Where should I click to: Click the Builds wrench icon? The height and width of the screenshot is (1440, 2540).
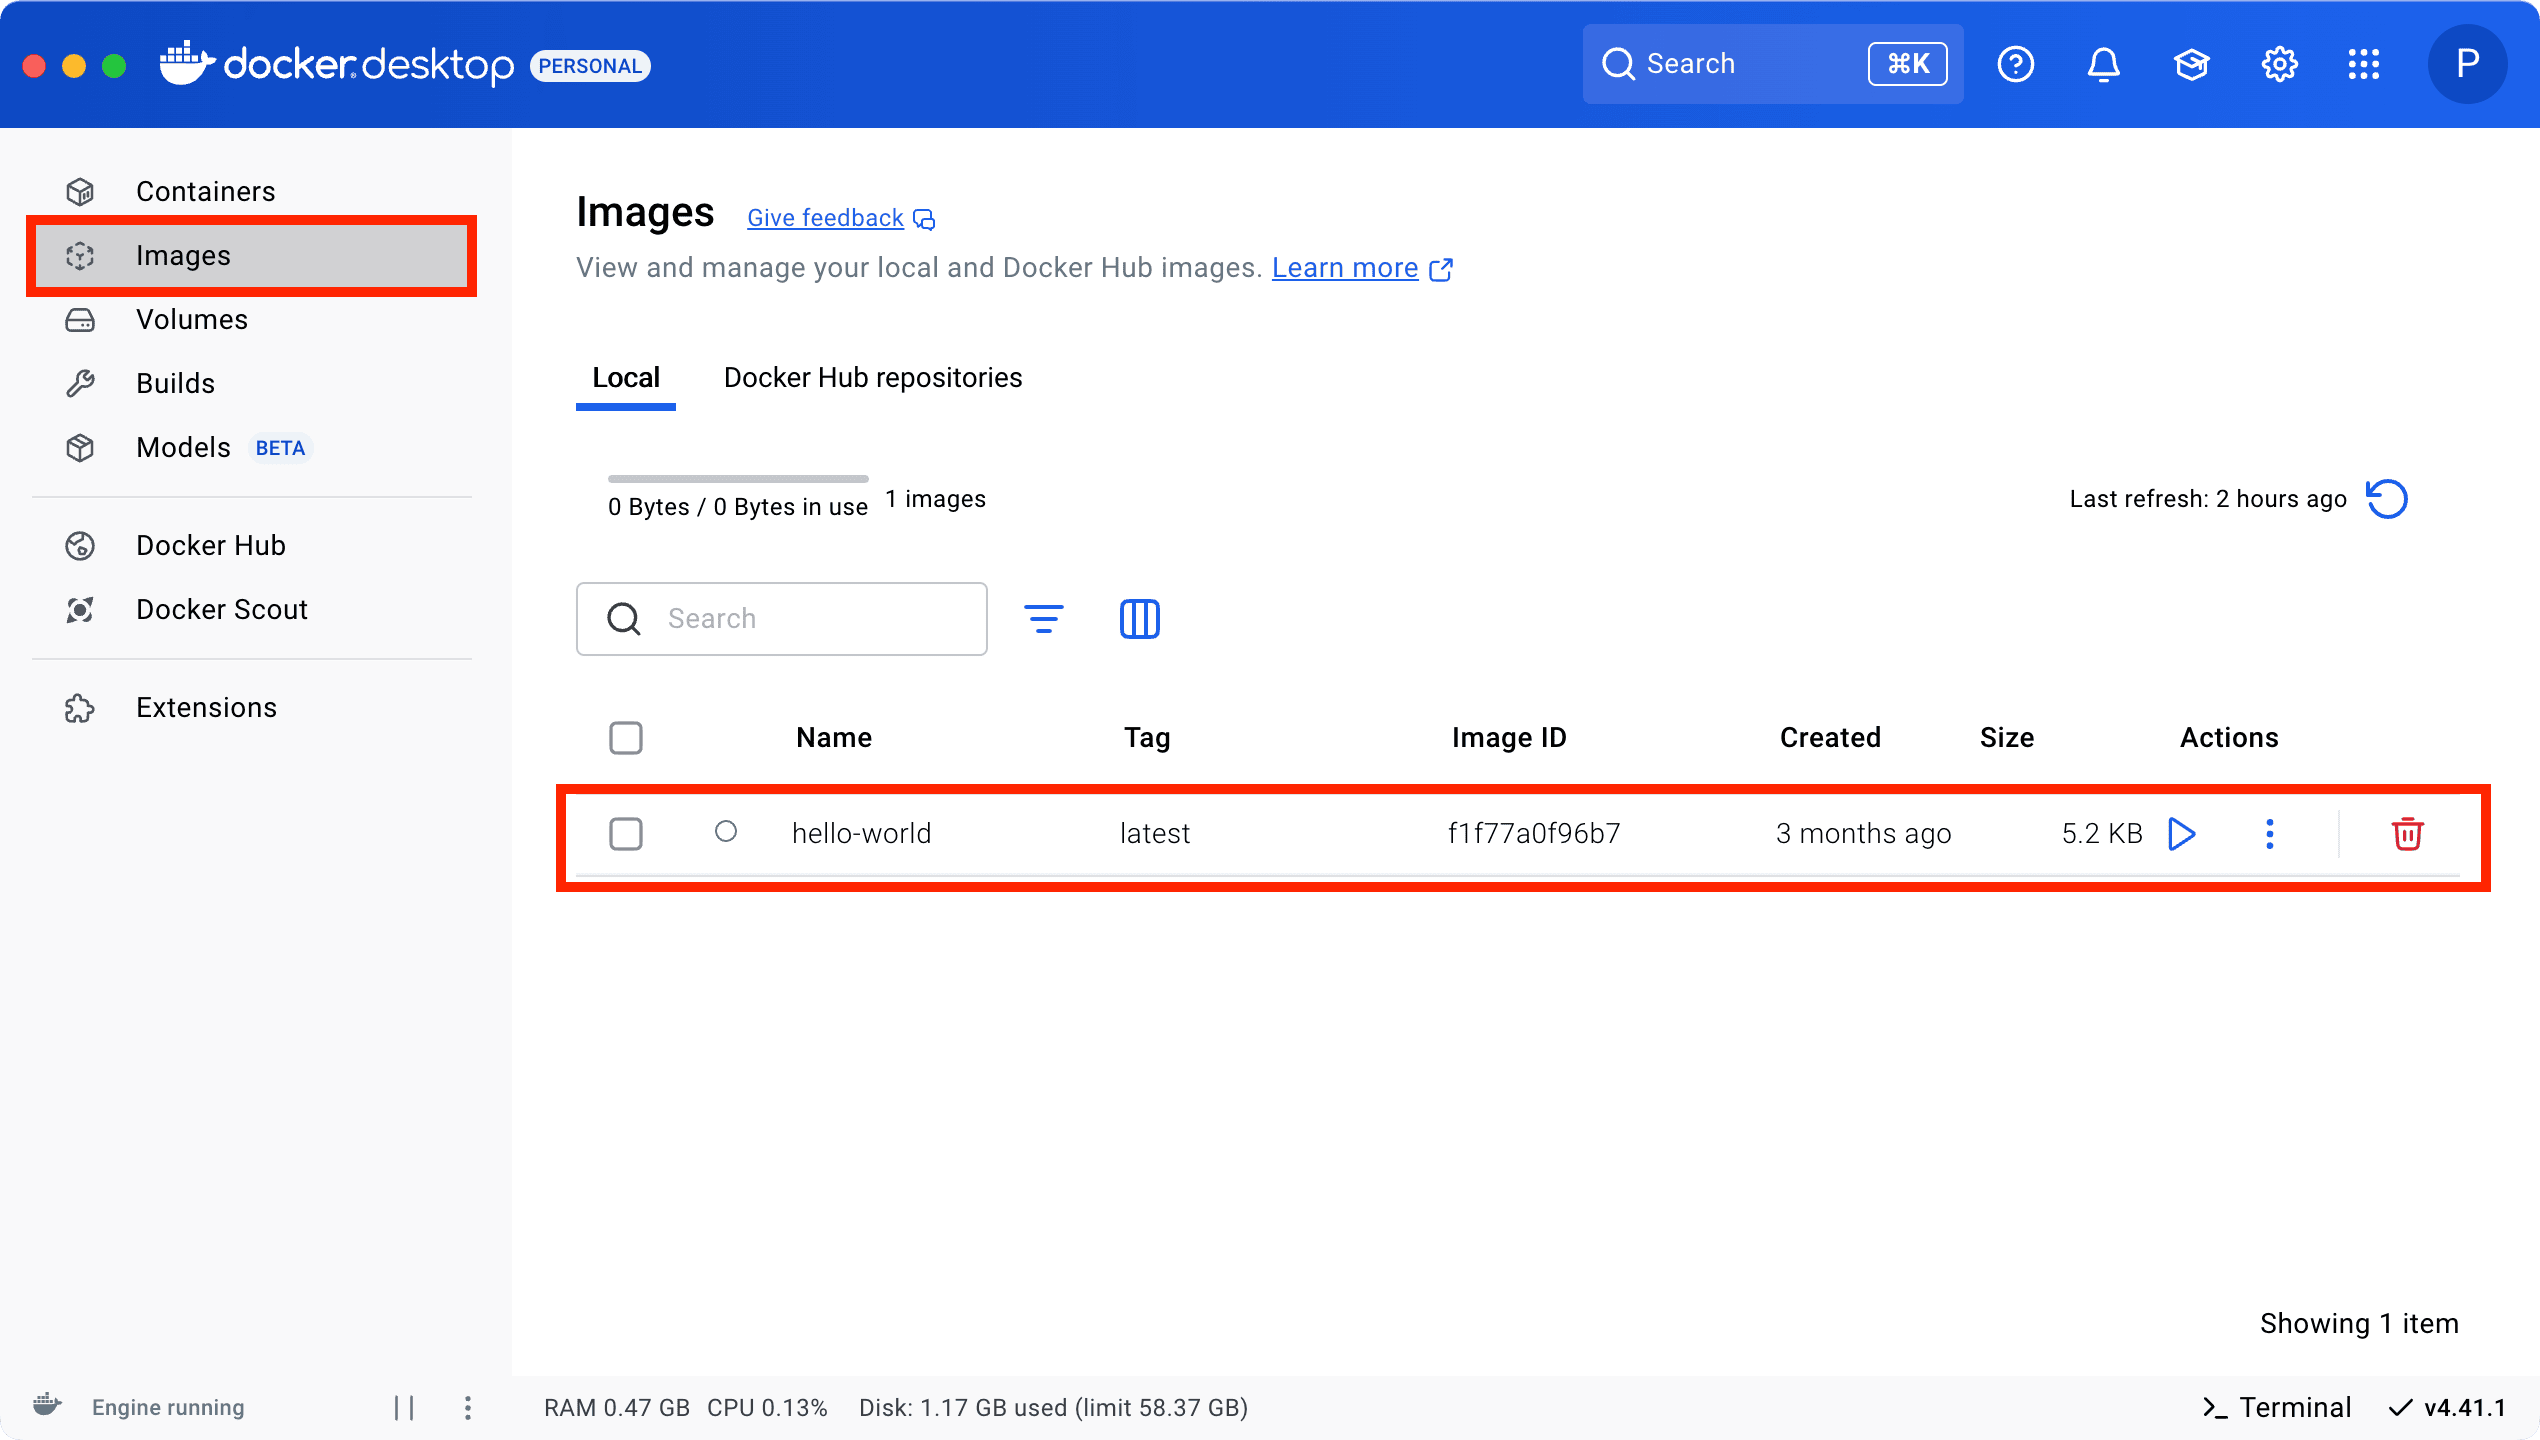pos(80,384)
